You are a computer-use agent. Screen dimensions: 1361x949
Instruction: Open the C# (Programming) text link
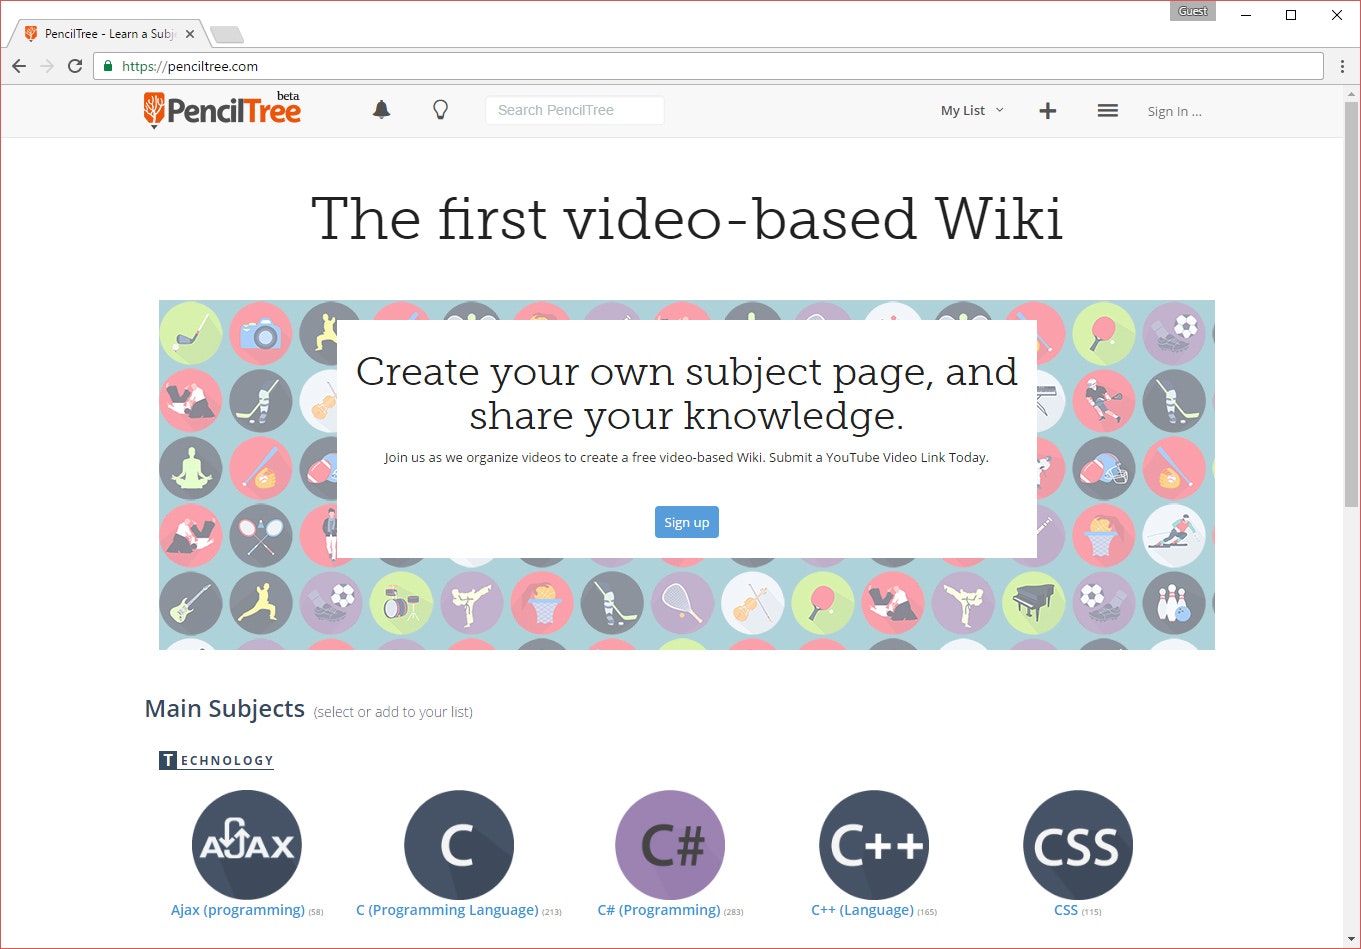coord(659,910)
